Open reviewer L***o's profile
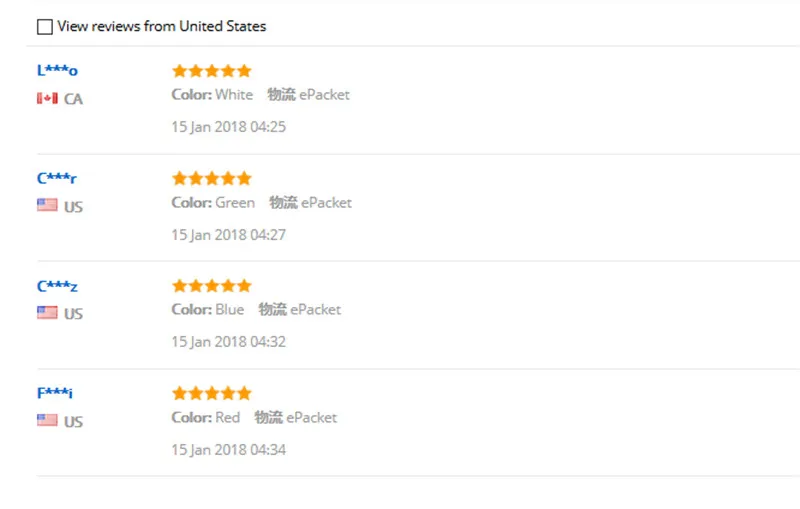Screen dimensions: 800x509 point(57,70)
